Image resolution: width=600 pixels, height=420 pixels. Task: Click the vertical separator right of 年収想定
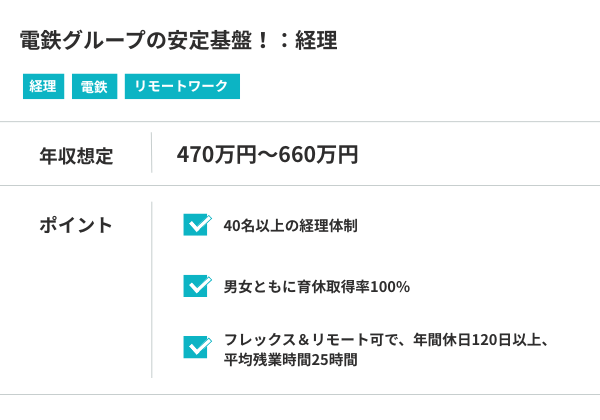tap(152, 153)
